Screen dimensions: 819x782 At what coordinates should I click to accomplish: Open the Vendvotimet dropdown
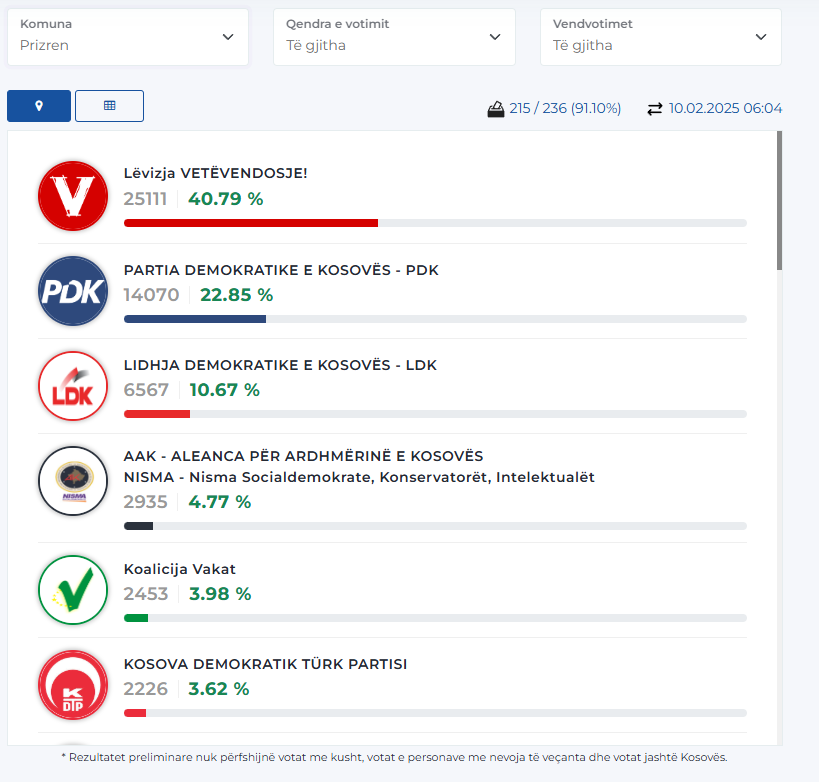pyautogui.click(x=661, y=37)
